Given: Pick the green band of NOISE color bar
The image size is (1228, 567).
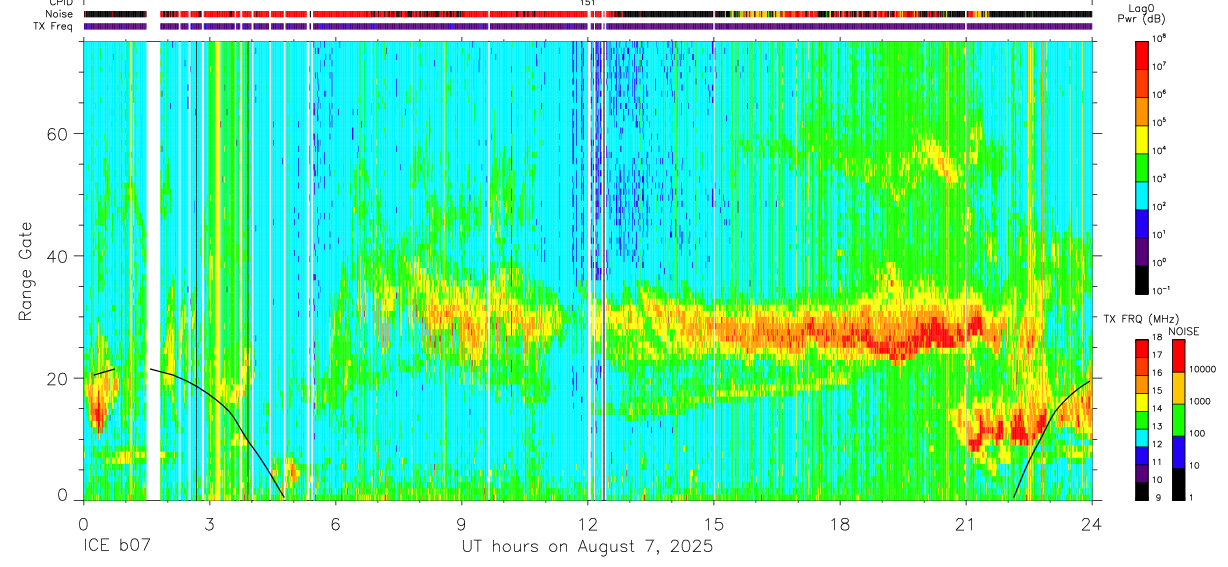Looking at the screenshot, I should pyautogui.click(x=1179, y=420).
